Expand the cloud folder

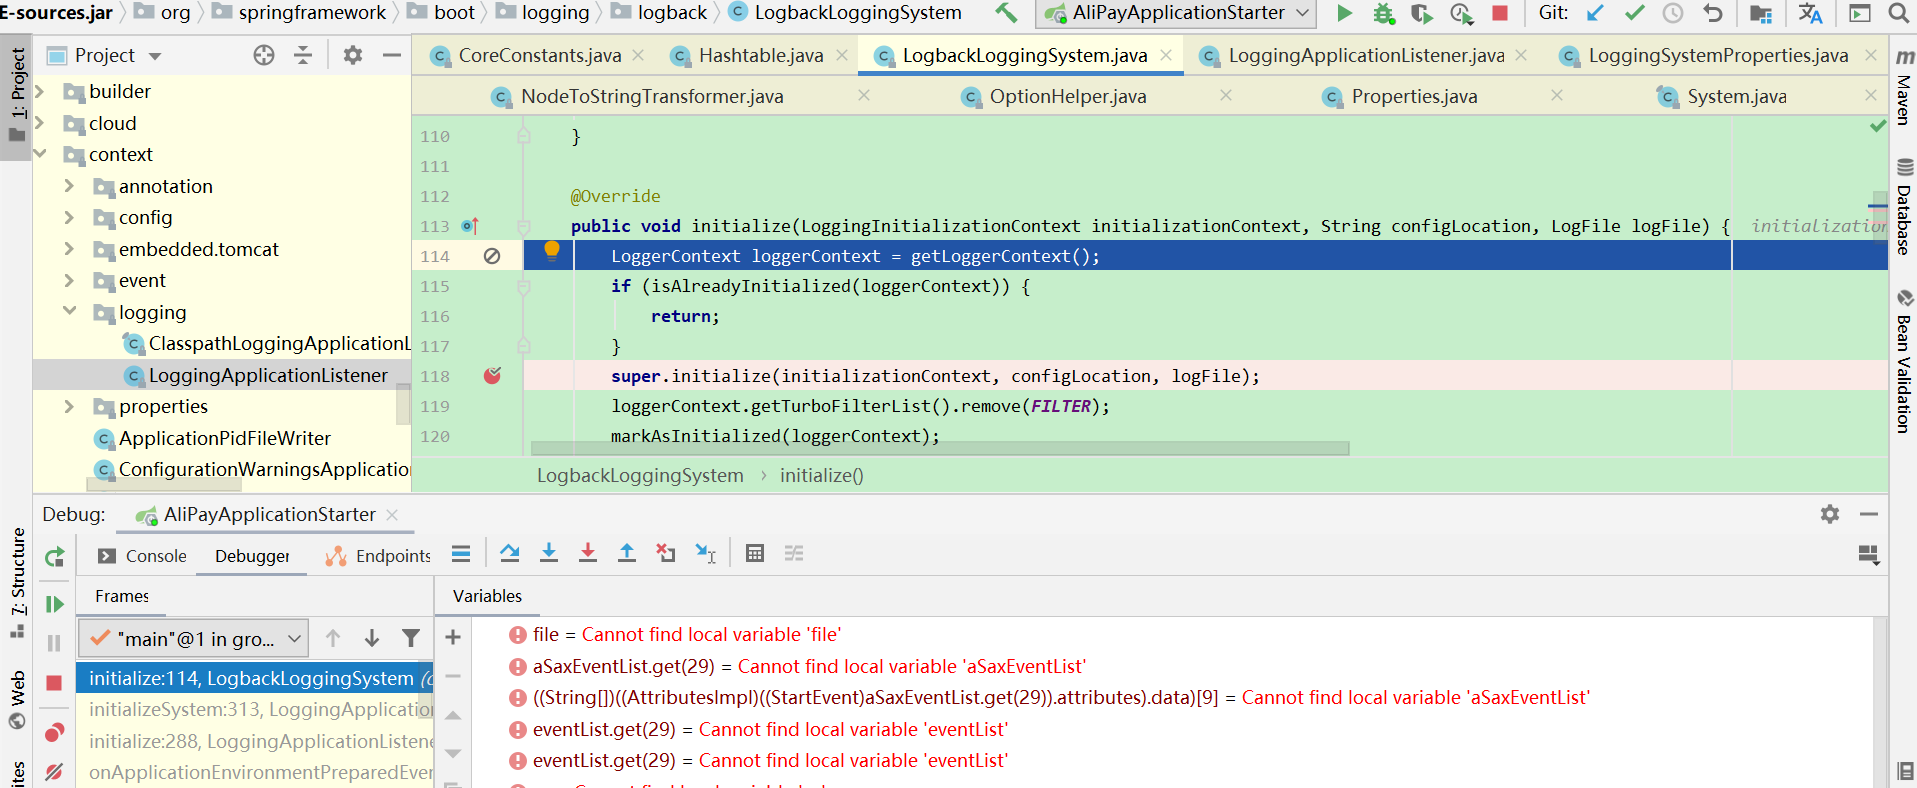click(40, 123)
